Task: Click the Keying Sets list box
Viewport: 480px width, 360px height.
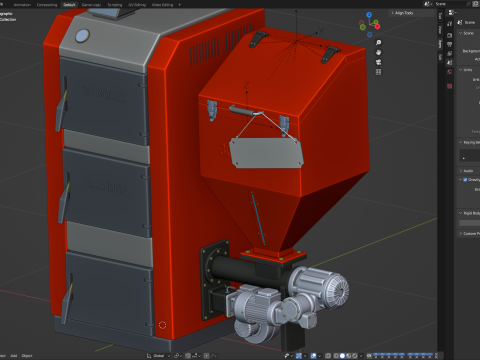Action: (470, 155)
